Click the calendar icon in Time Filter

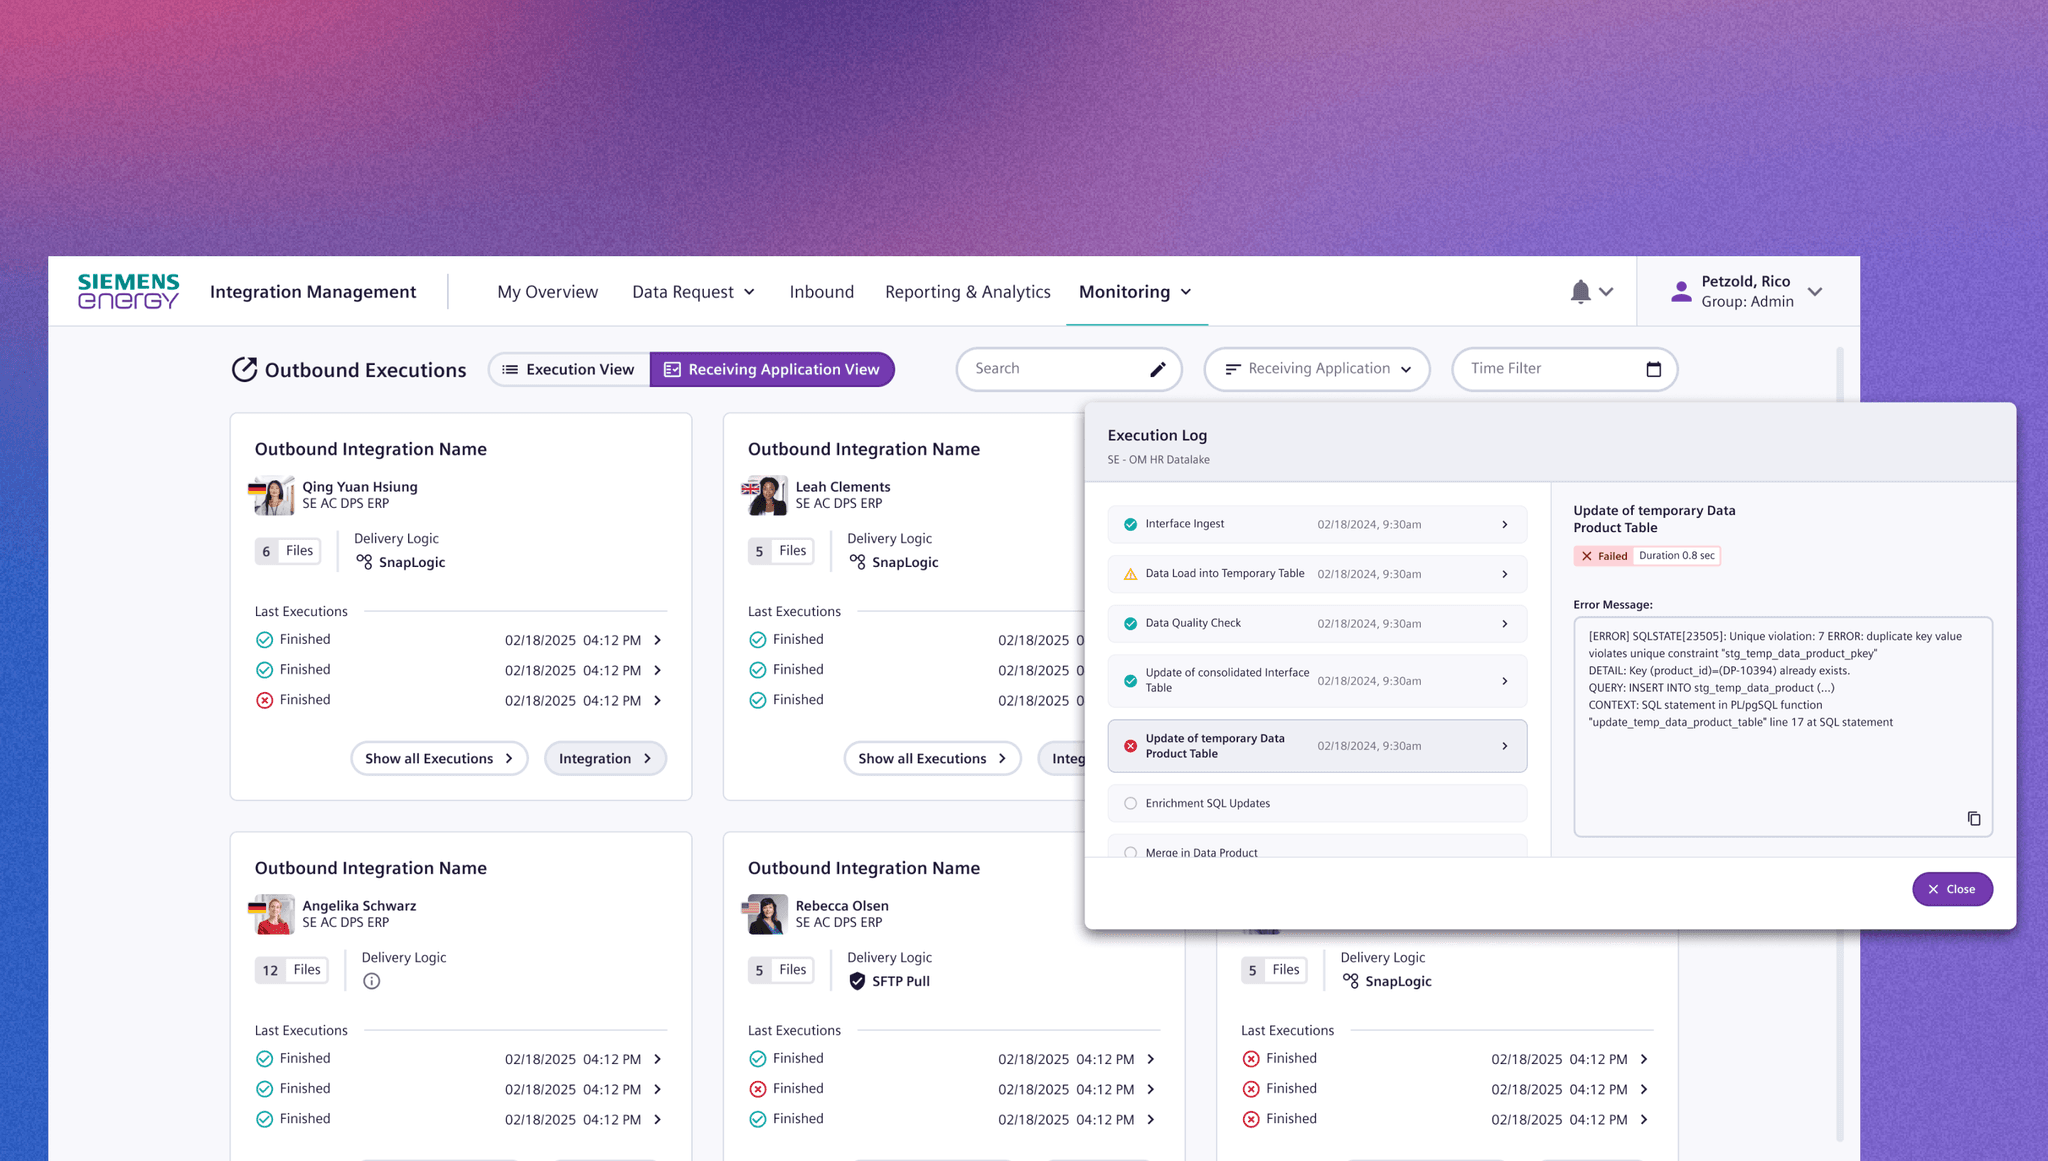(x=1653, y=369)
